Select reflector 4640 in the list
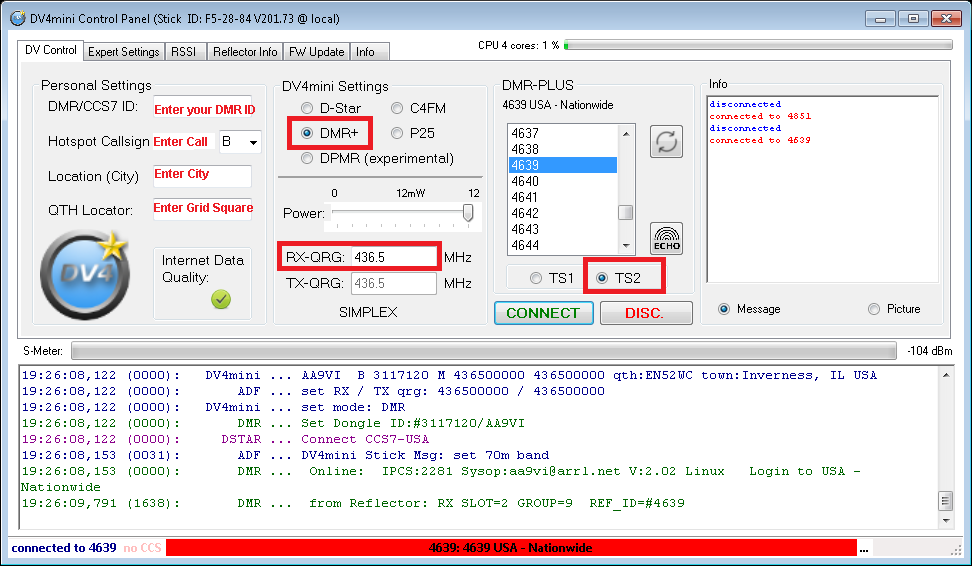The height and width of the screenshot is (566, 972). [x=563, y=182]
